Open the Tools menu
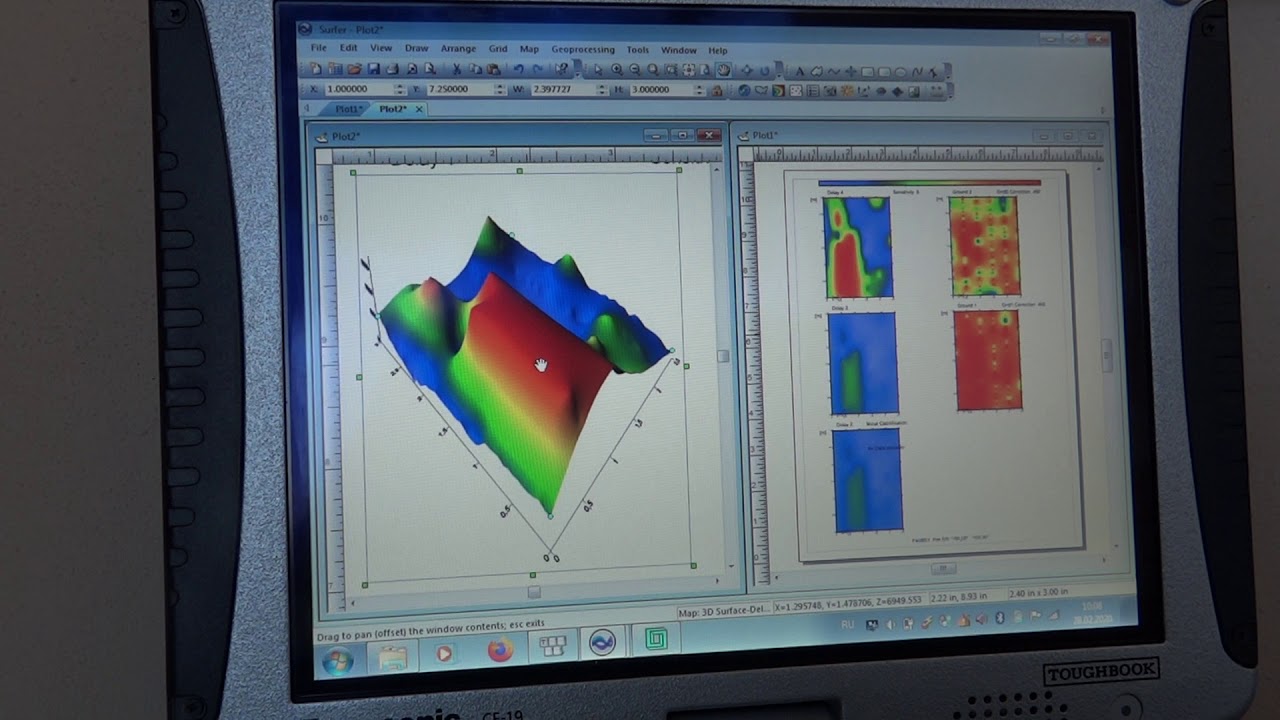 tap(637, 49)
